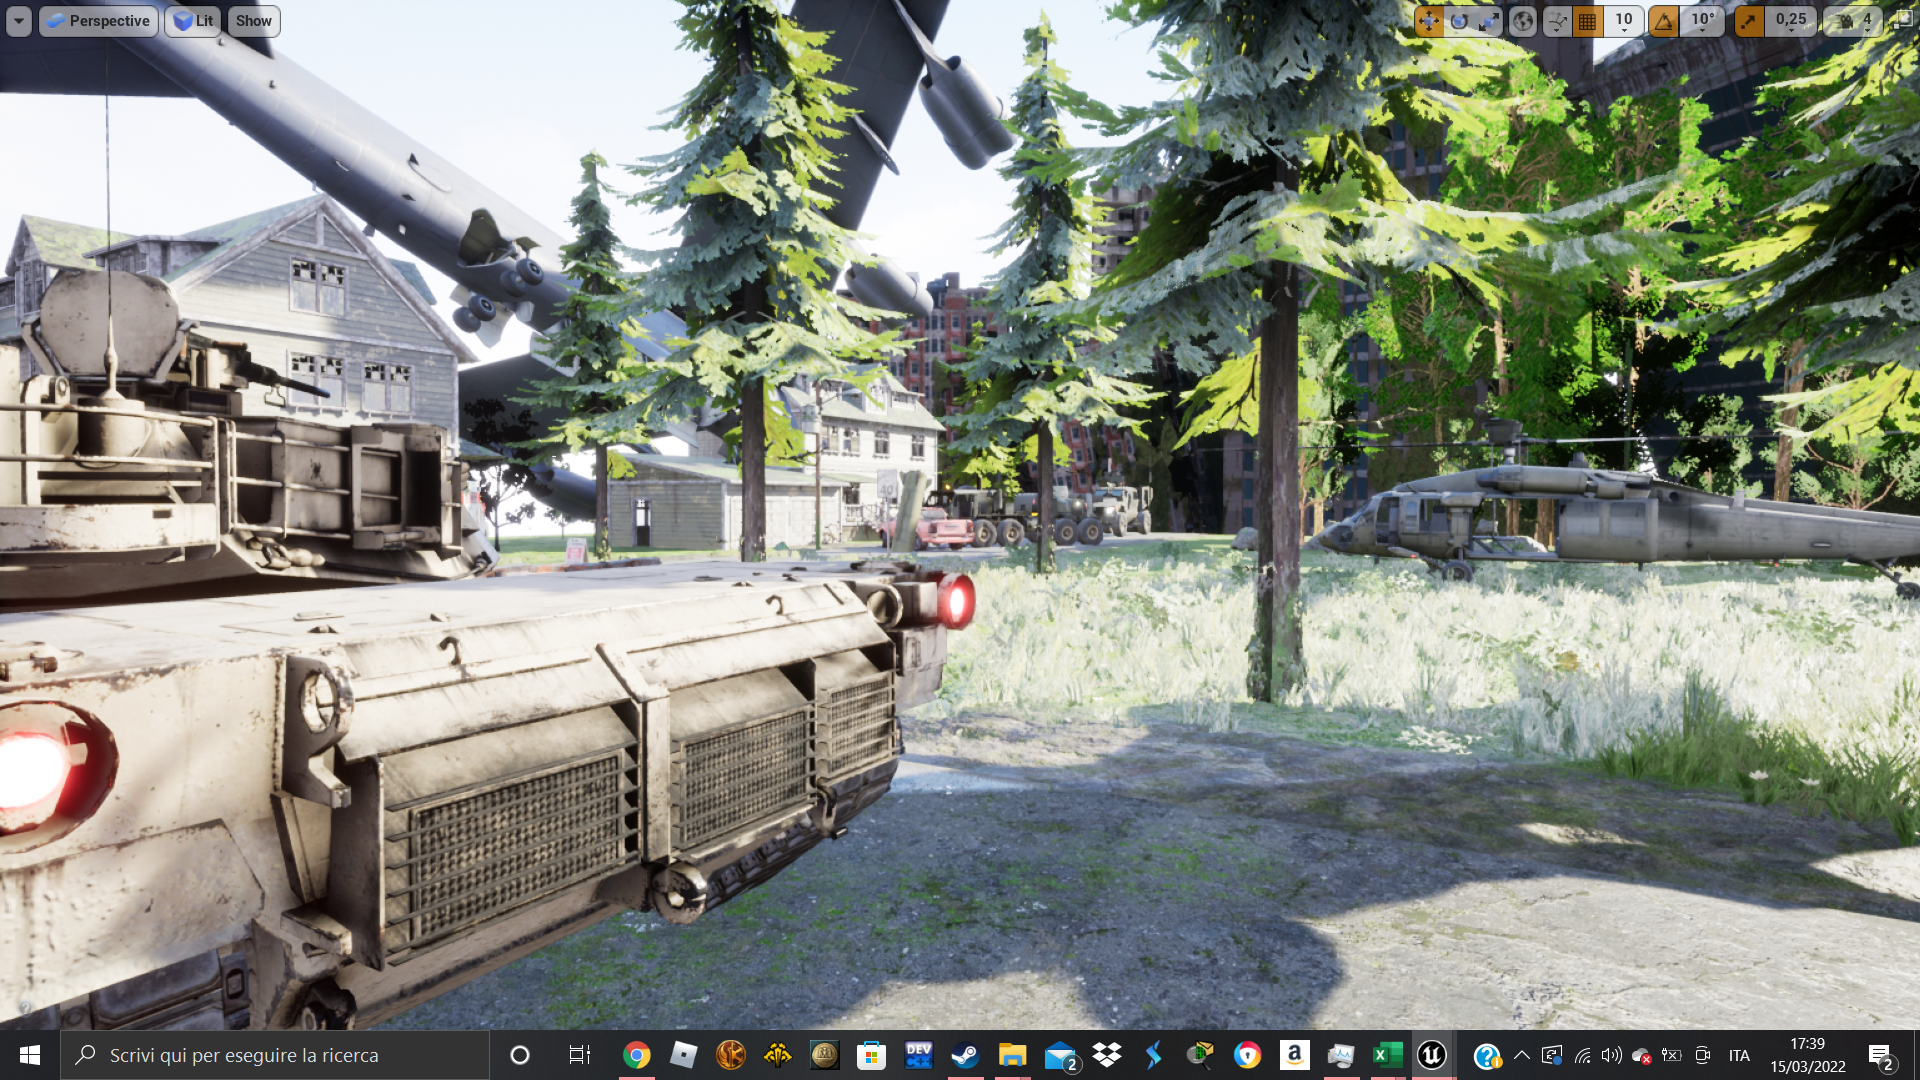The width and height of the screenshot is (1920, 1080).
Task: Open viewport options arrow menu
Action: coord(19,21)
